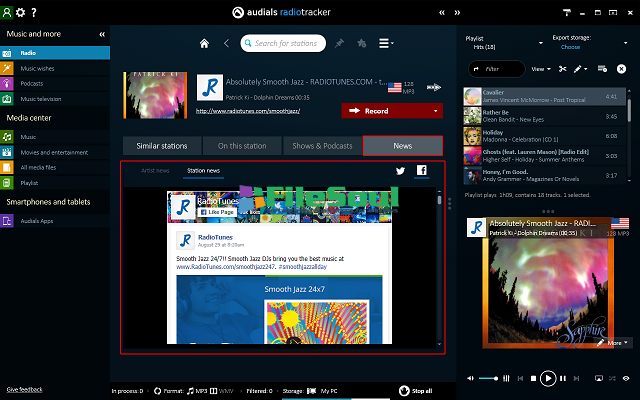Screen dimensions: 640x400
Task: Clear the playlist with the round X icon
Action: point(621,69)
